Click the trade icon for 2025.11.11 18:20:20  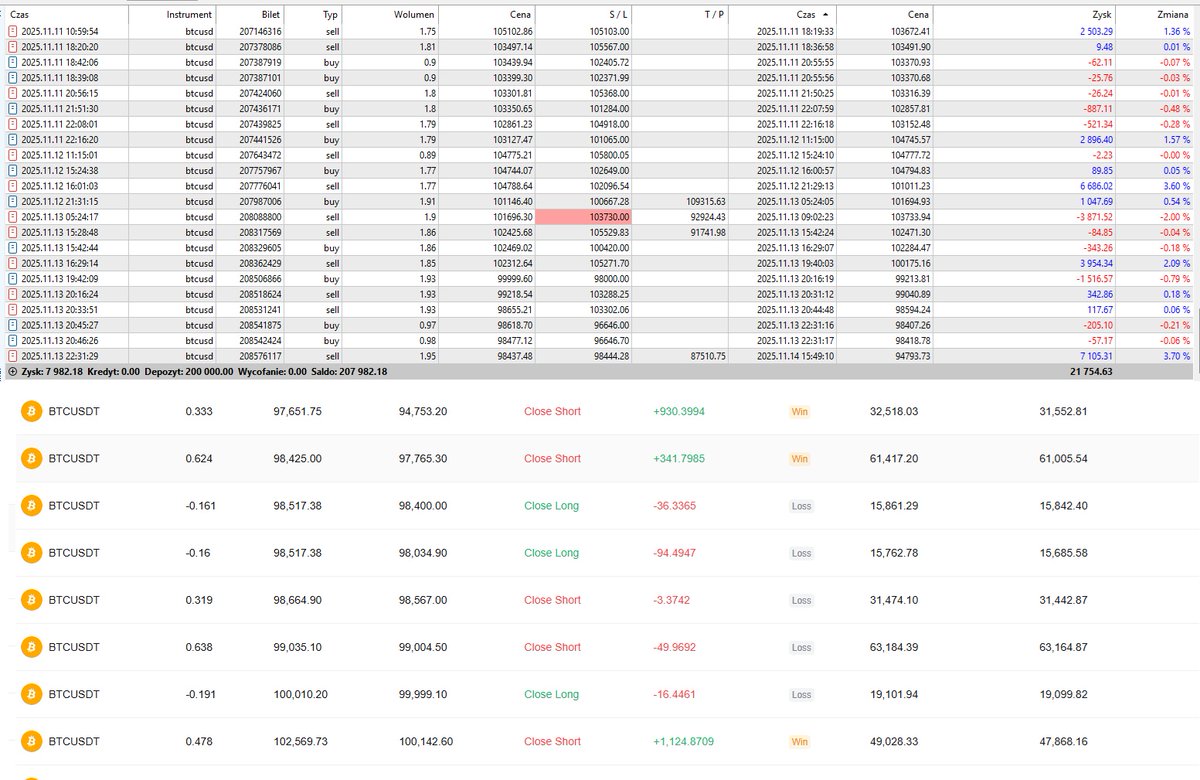tap(12, 46)
